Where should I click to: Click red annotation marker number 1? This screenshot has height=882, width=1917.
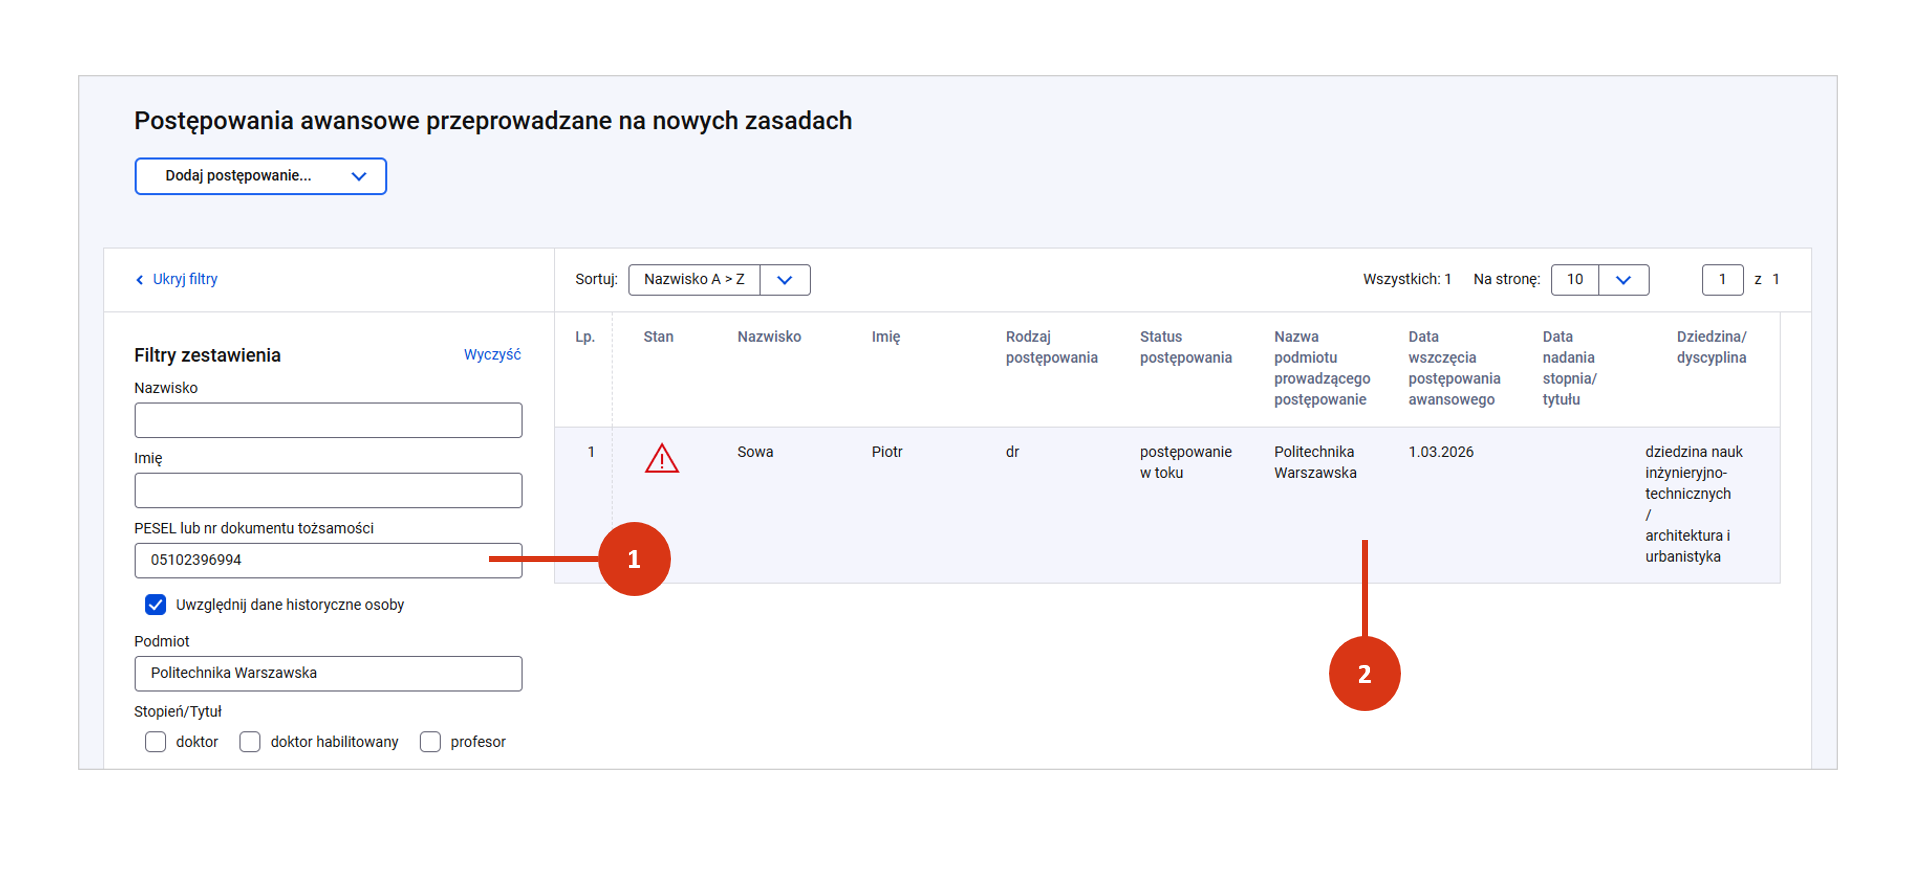point(634,559)
